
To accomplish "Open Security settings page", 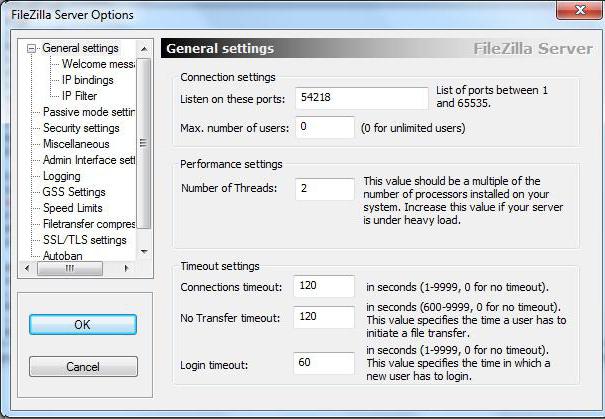I will [x=81, y=128].
